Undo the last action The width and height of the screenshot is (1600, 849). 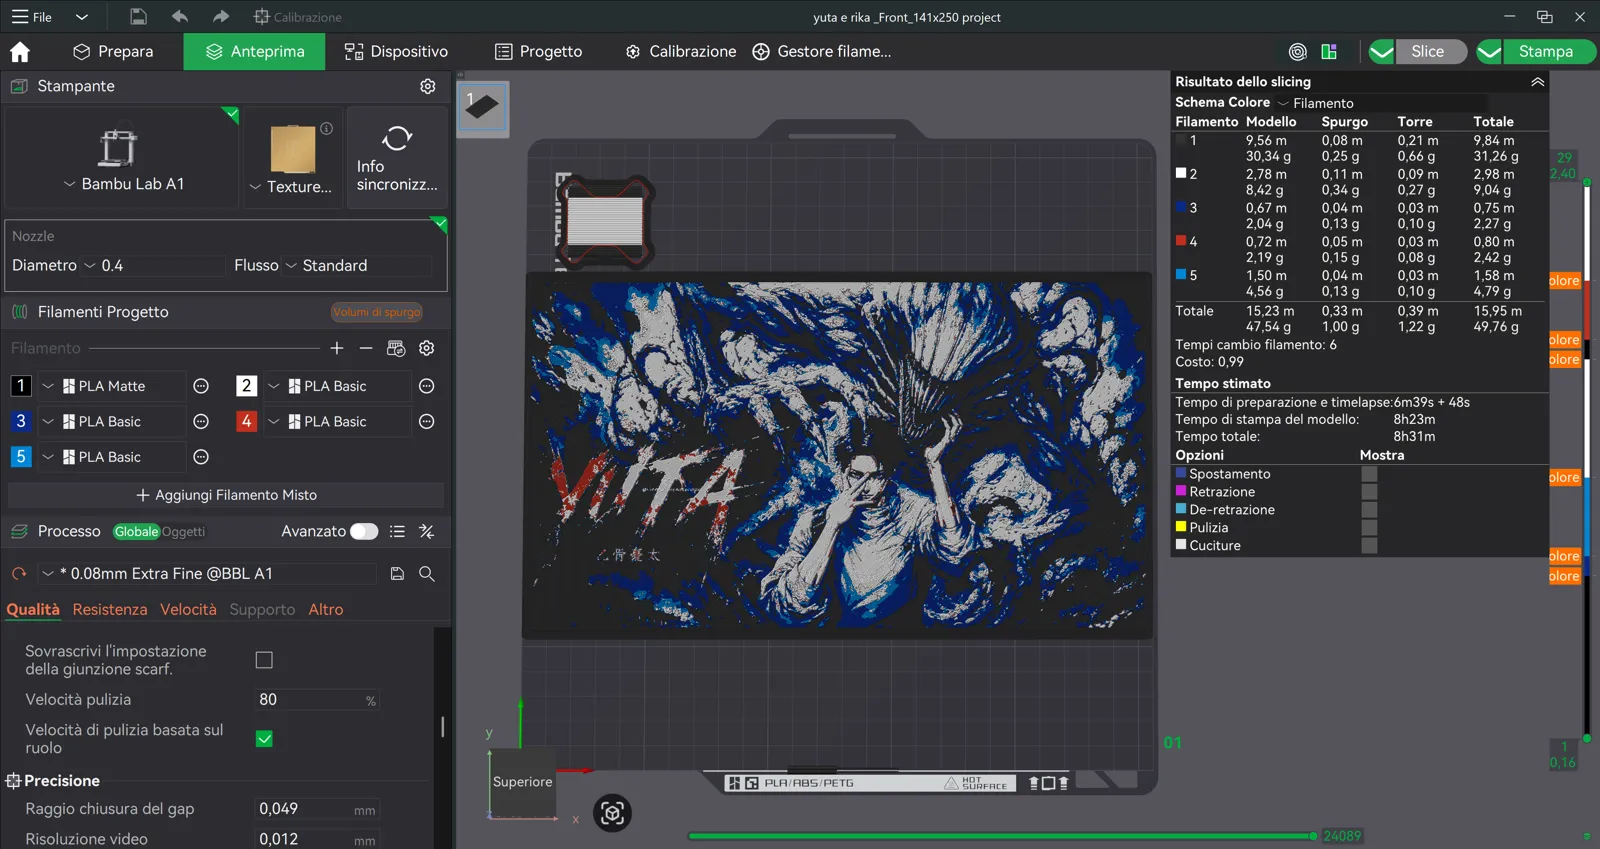180,17
